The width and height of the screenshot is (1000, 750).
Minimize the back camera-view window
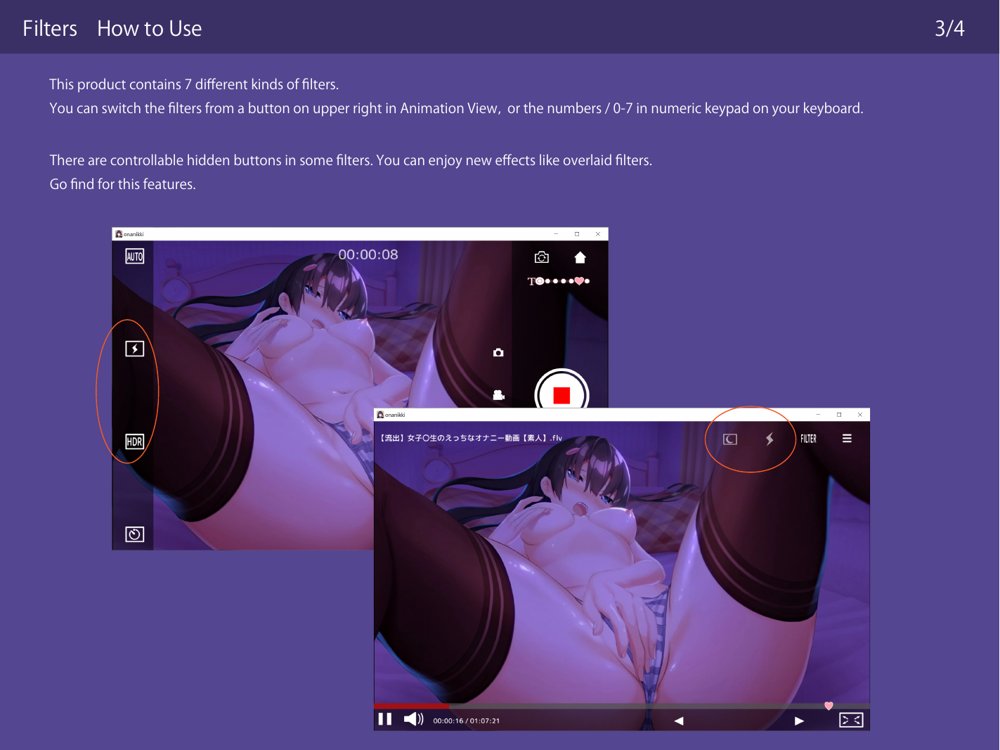point(555,234)
